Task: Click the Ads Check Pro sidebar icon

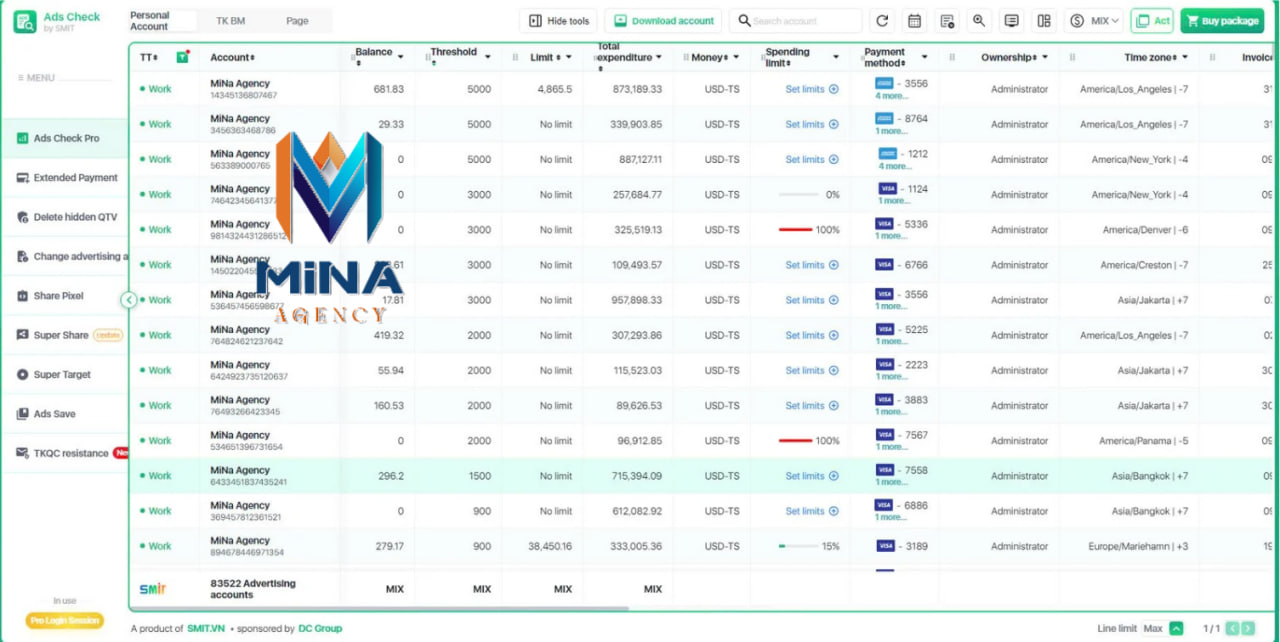Action: click(23, 138)
